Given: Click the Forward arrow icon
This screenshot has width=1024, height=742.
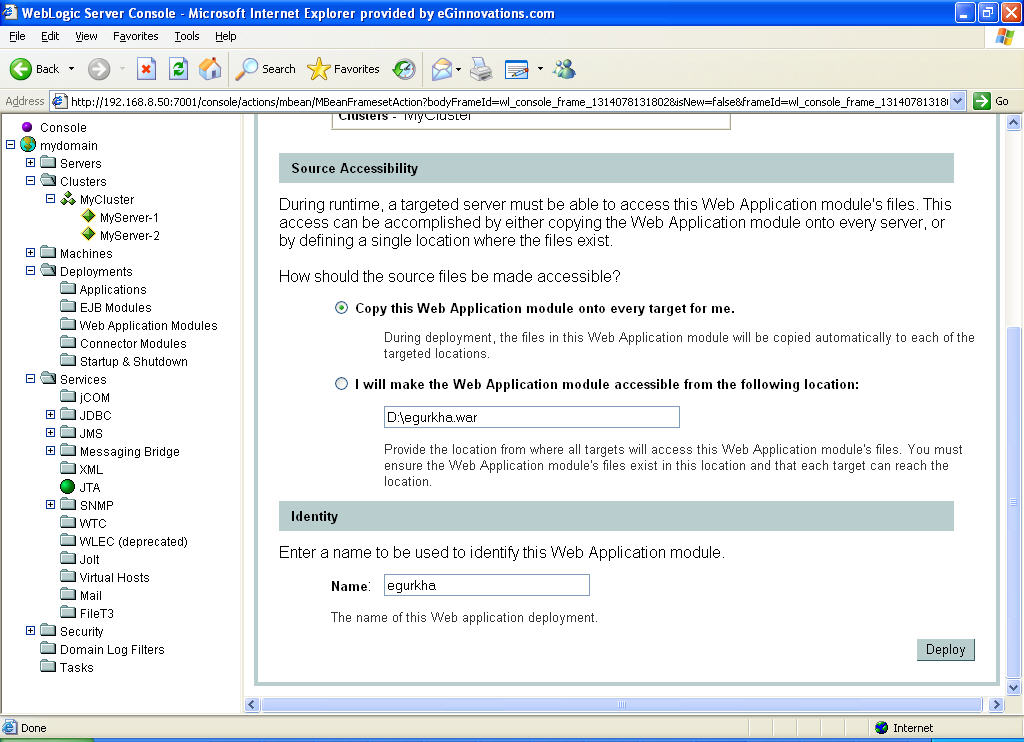Looking at the screenshot, I should pyautogui.click(x=99, y=69).
